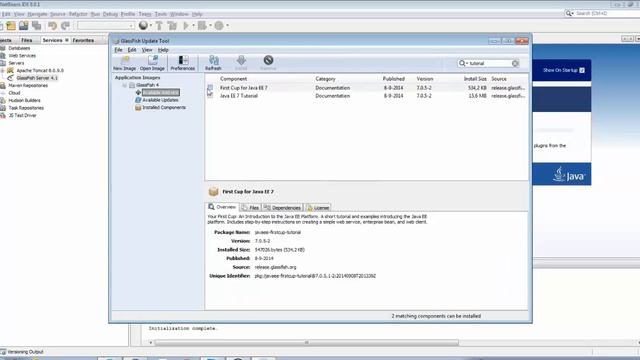640x360 pixels.
Task: Open the project configuration combo box in NetBeans toolbar
Action: (x=106, y=26)
